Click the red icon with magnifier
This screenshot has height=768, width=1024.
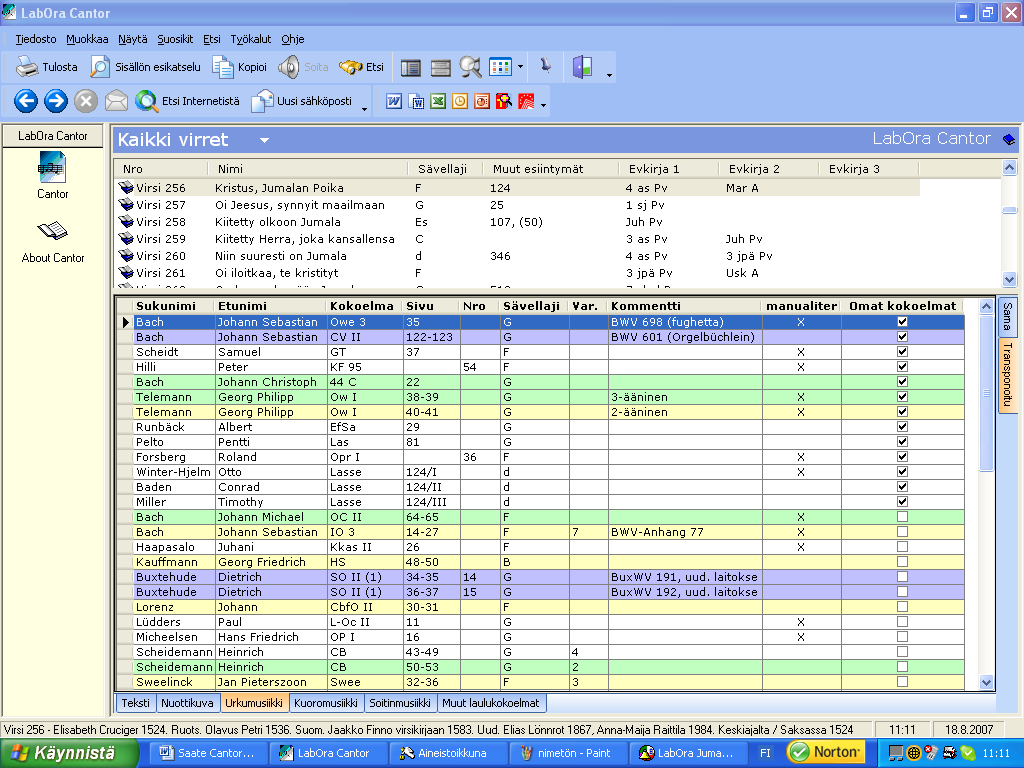(504, 101)
